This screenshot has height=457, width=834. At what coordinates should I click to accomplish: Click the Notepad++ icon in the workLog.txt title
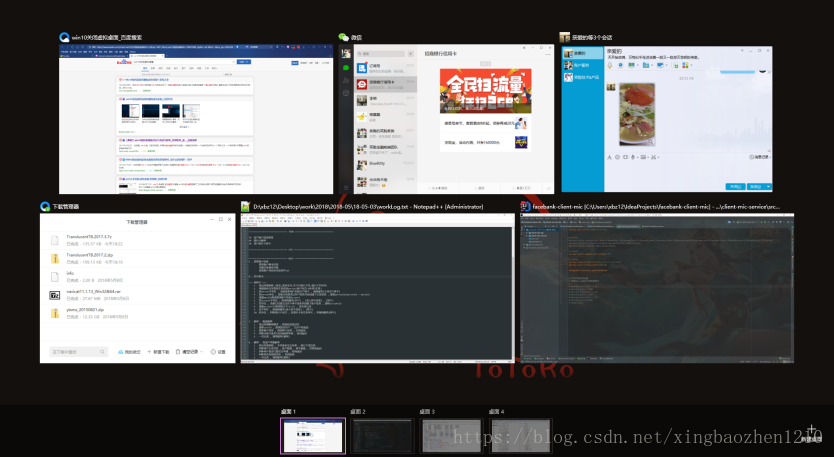[245, 206]
